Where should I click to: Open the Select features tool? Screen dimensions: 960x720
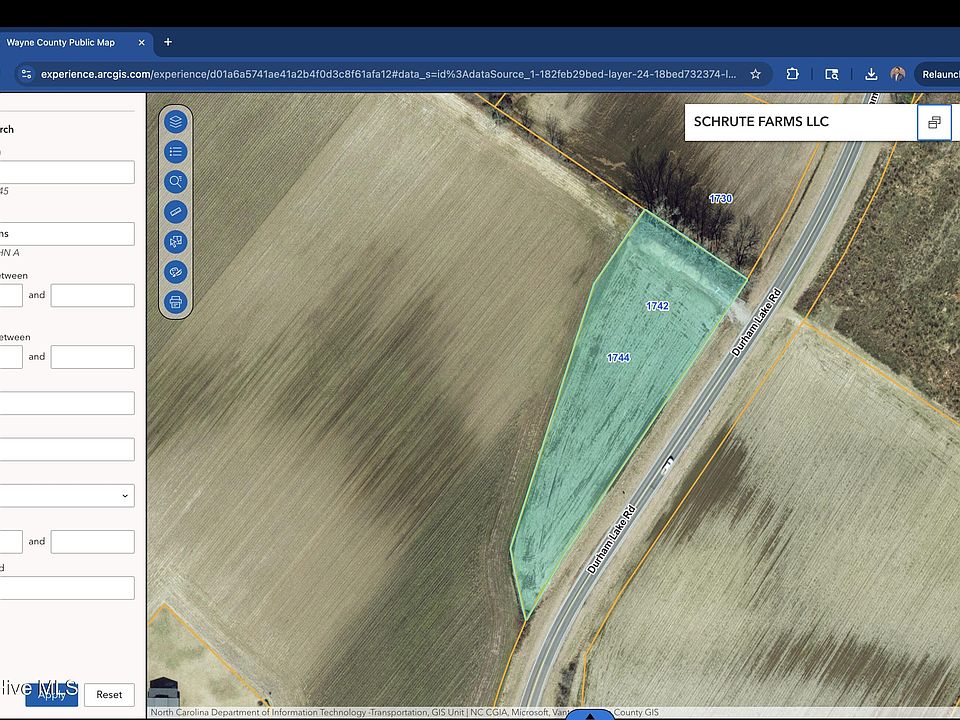coord(176,241)
